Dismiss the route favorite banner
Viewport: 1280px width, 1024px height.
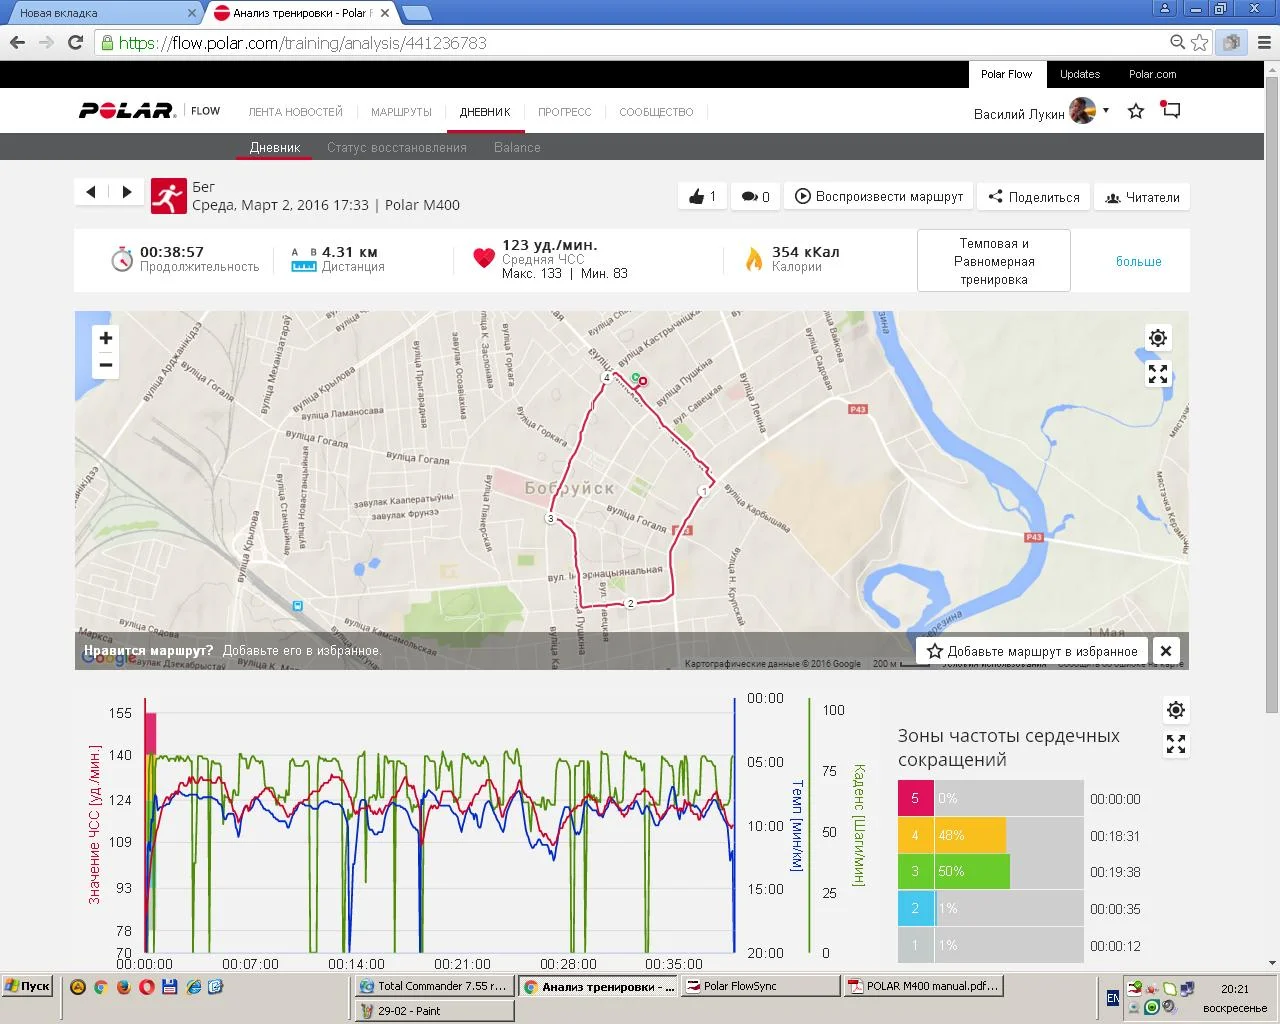tap(1166, 651)
